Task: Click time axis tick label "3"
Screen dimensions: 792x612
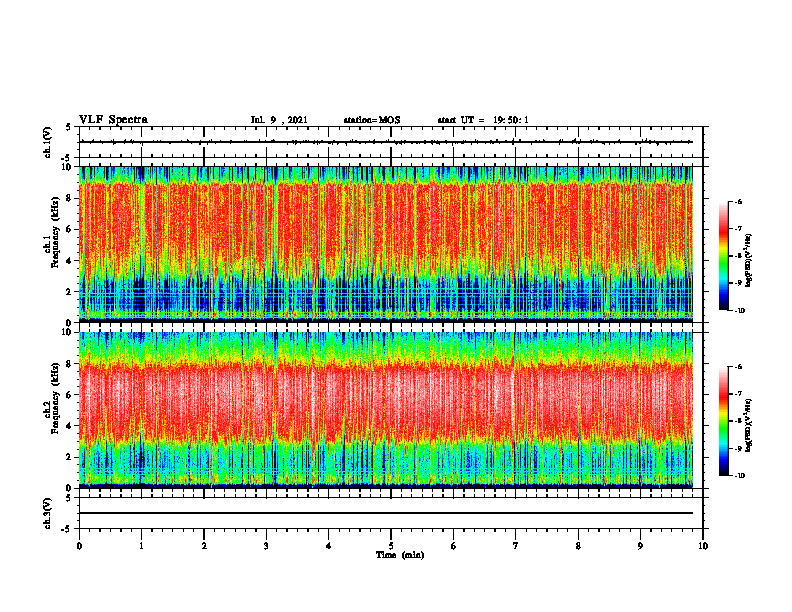Action: pyautogui.click(x=266, y=546)
